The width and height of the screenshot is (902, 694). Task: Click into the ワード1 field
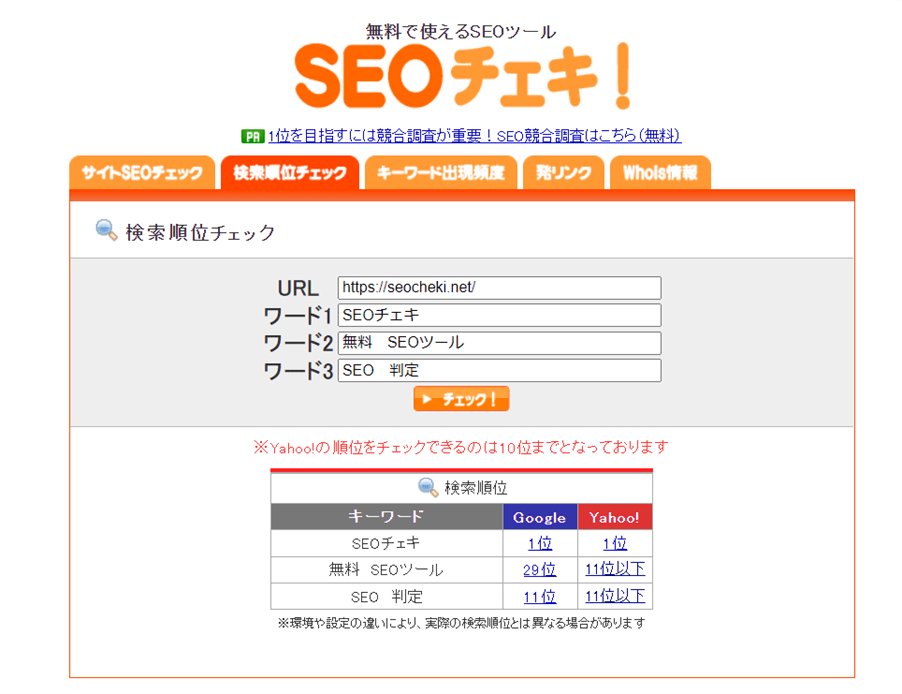[499, 315]
